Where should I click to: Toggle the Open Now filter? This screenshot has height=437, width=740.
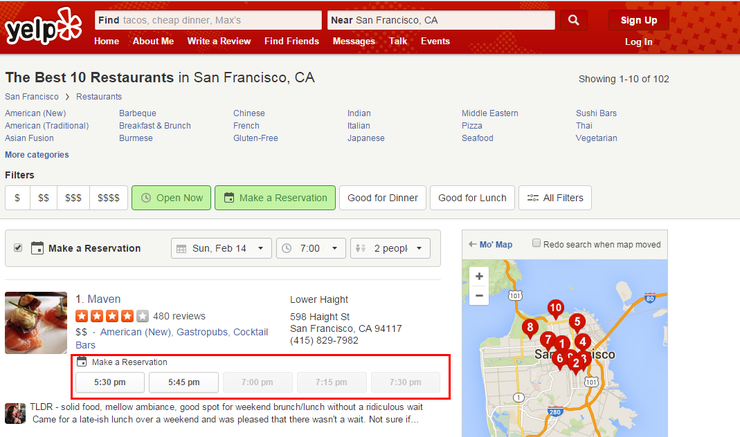(x=171, y=198)
